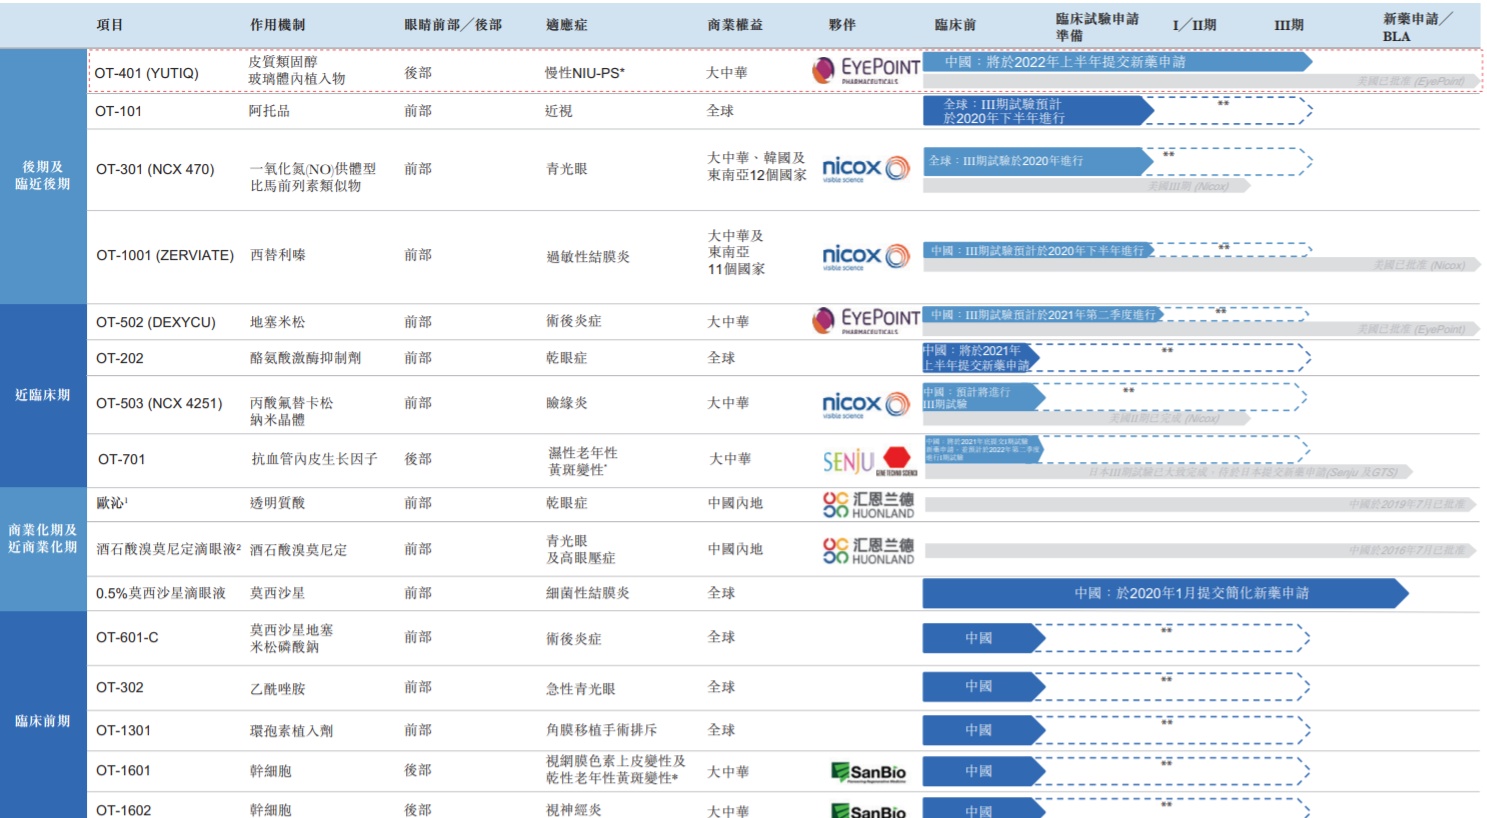
Task: Click the OT-101 project name
Action: (119, 111)
